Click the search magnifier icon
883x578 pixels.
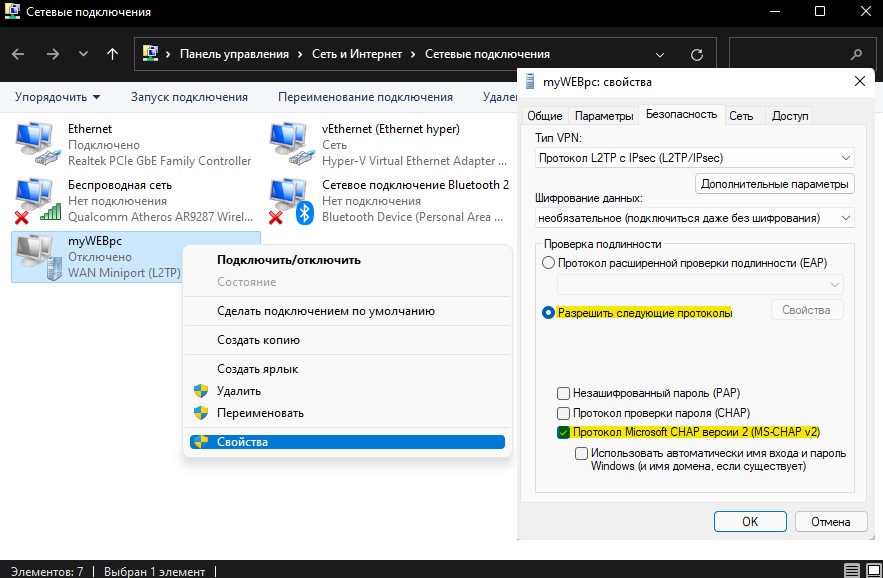coord(856,55)
